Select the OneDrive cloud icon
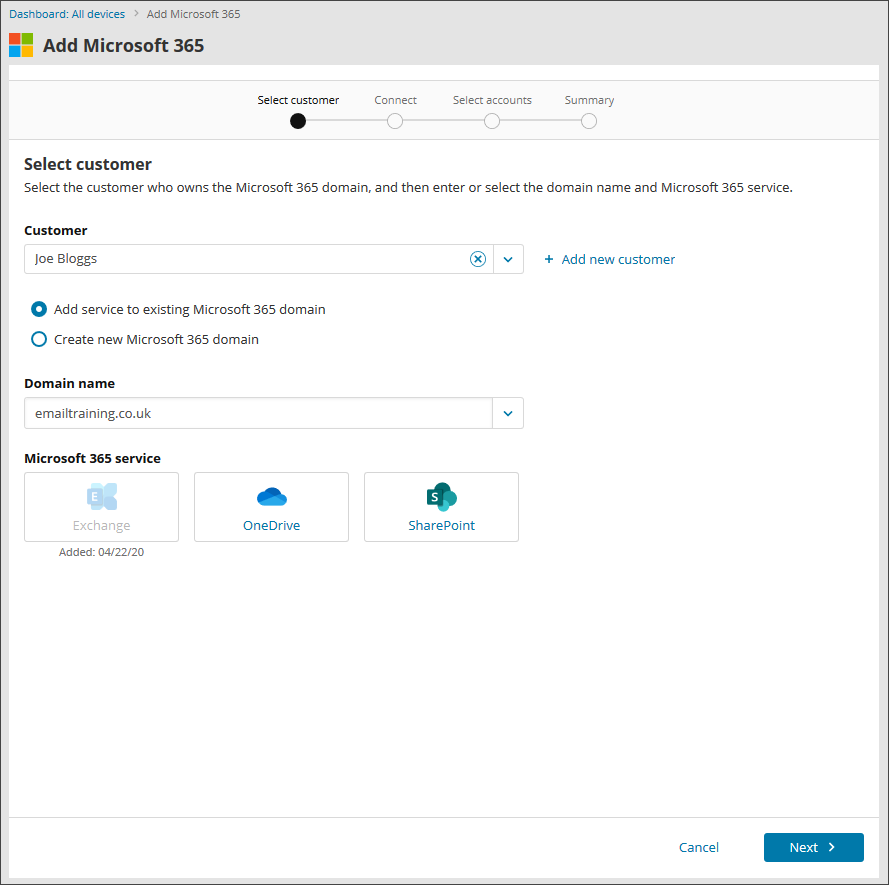The height and width of the screenshot is (885, 889). click(272, 497)
